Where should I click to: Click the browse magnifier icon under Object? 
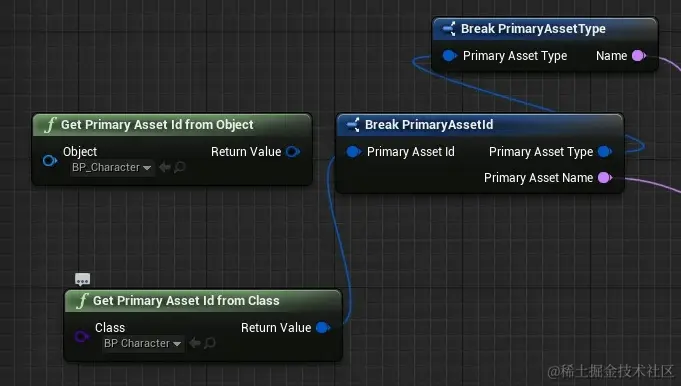179,167
